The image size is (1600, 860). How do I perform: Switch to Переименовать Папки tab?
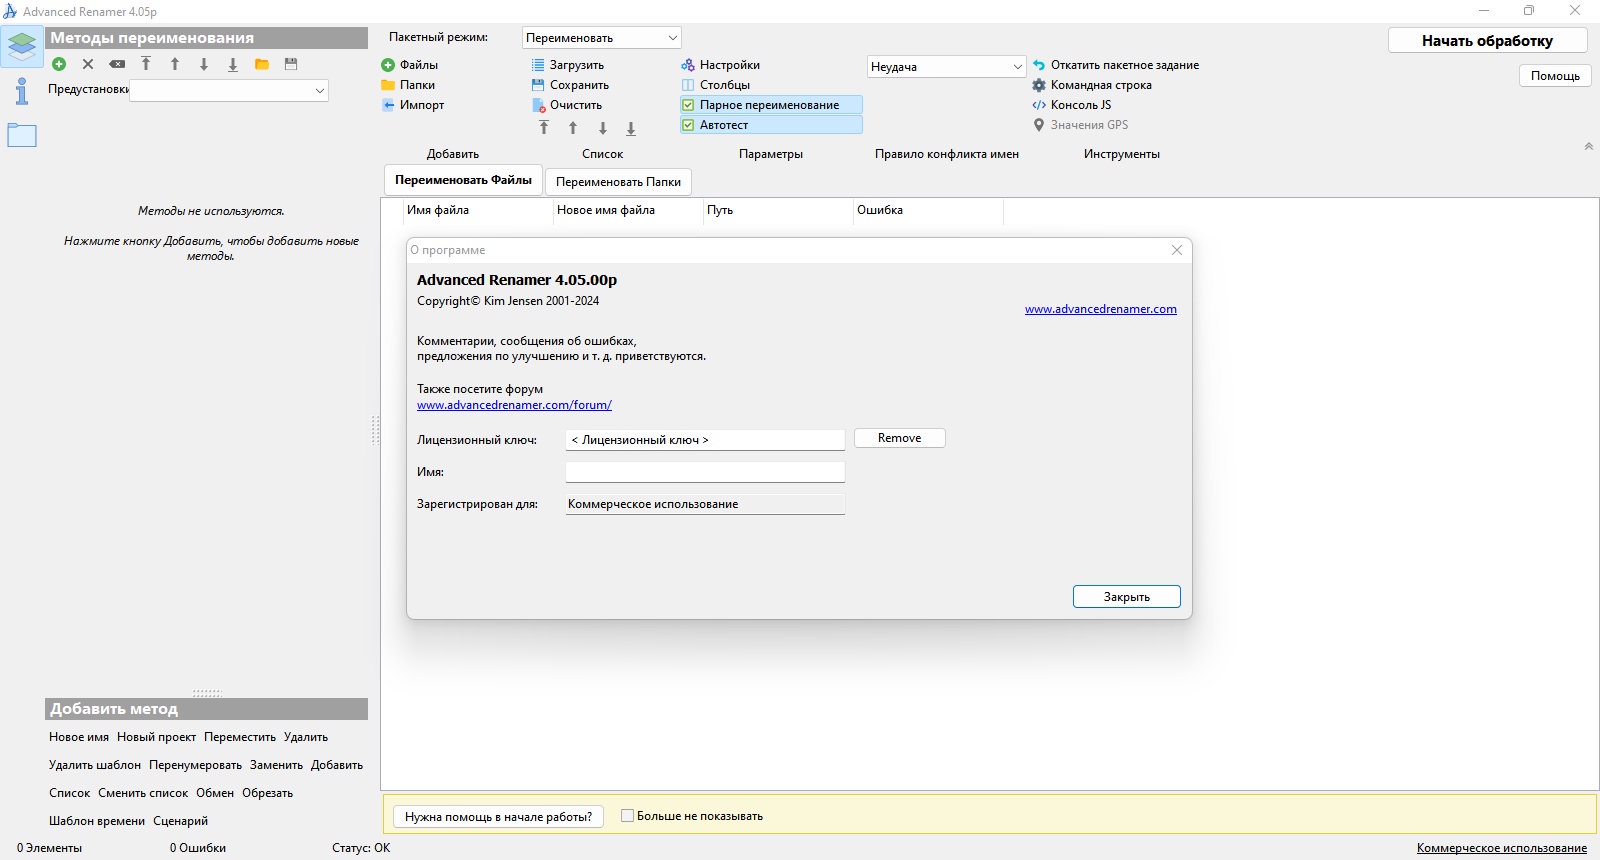(x=618, y=181)
